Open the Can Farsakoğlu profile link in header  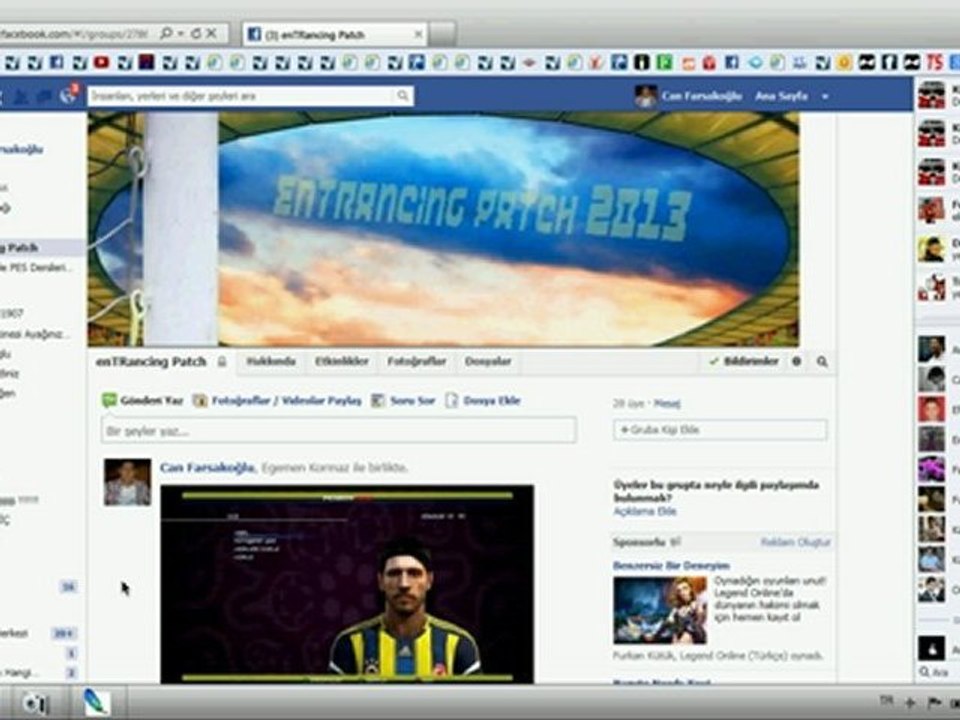coord(701,96)
